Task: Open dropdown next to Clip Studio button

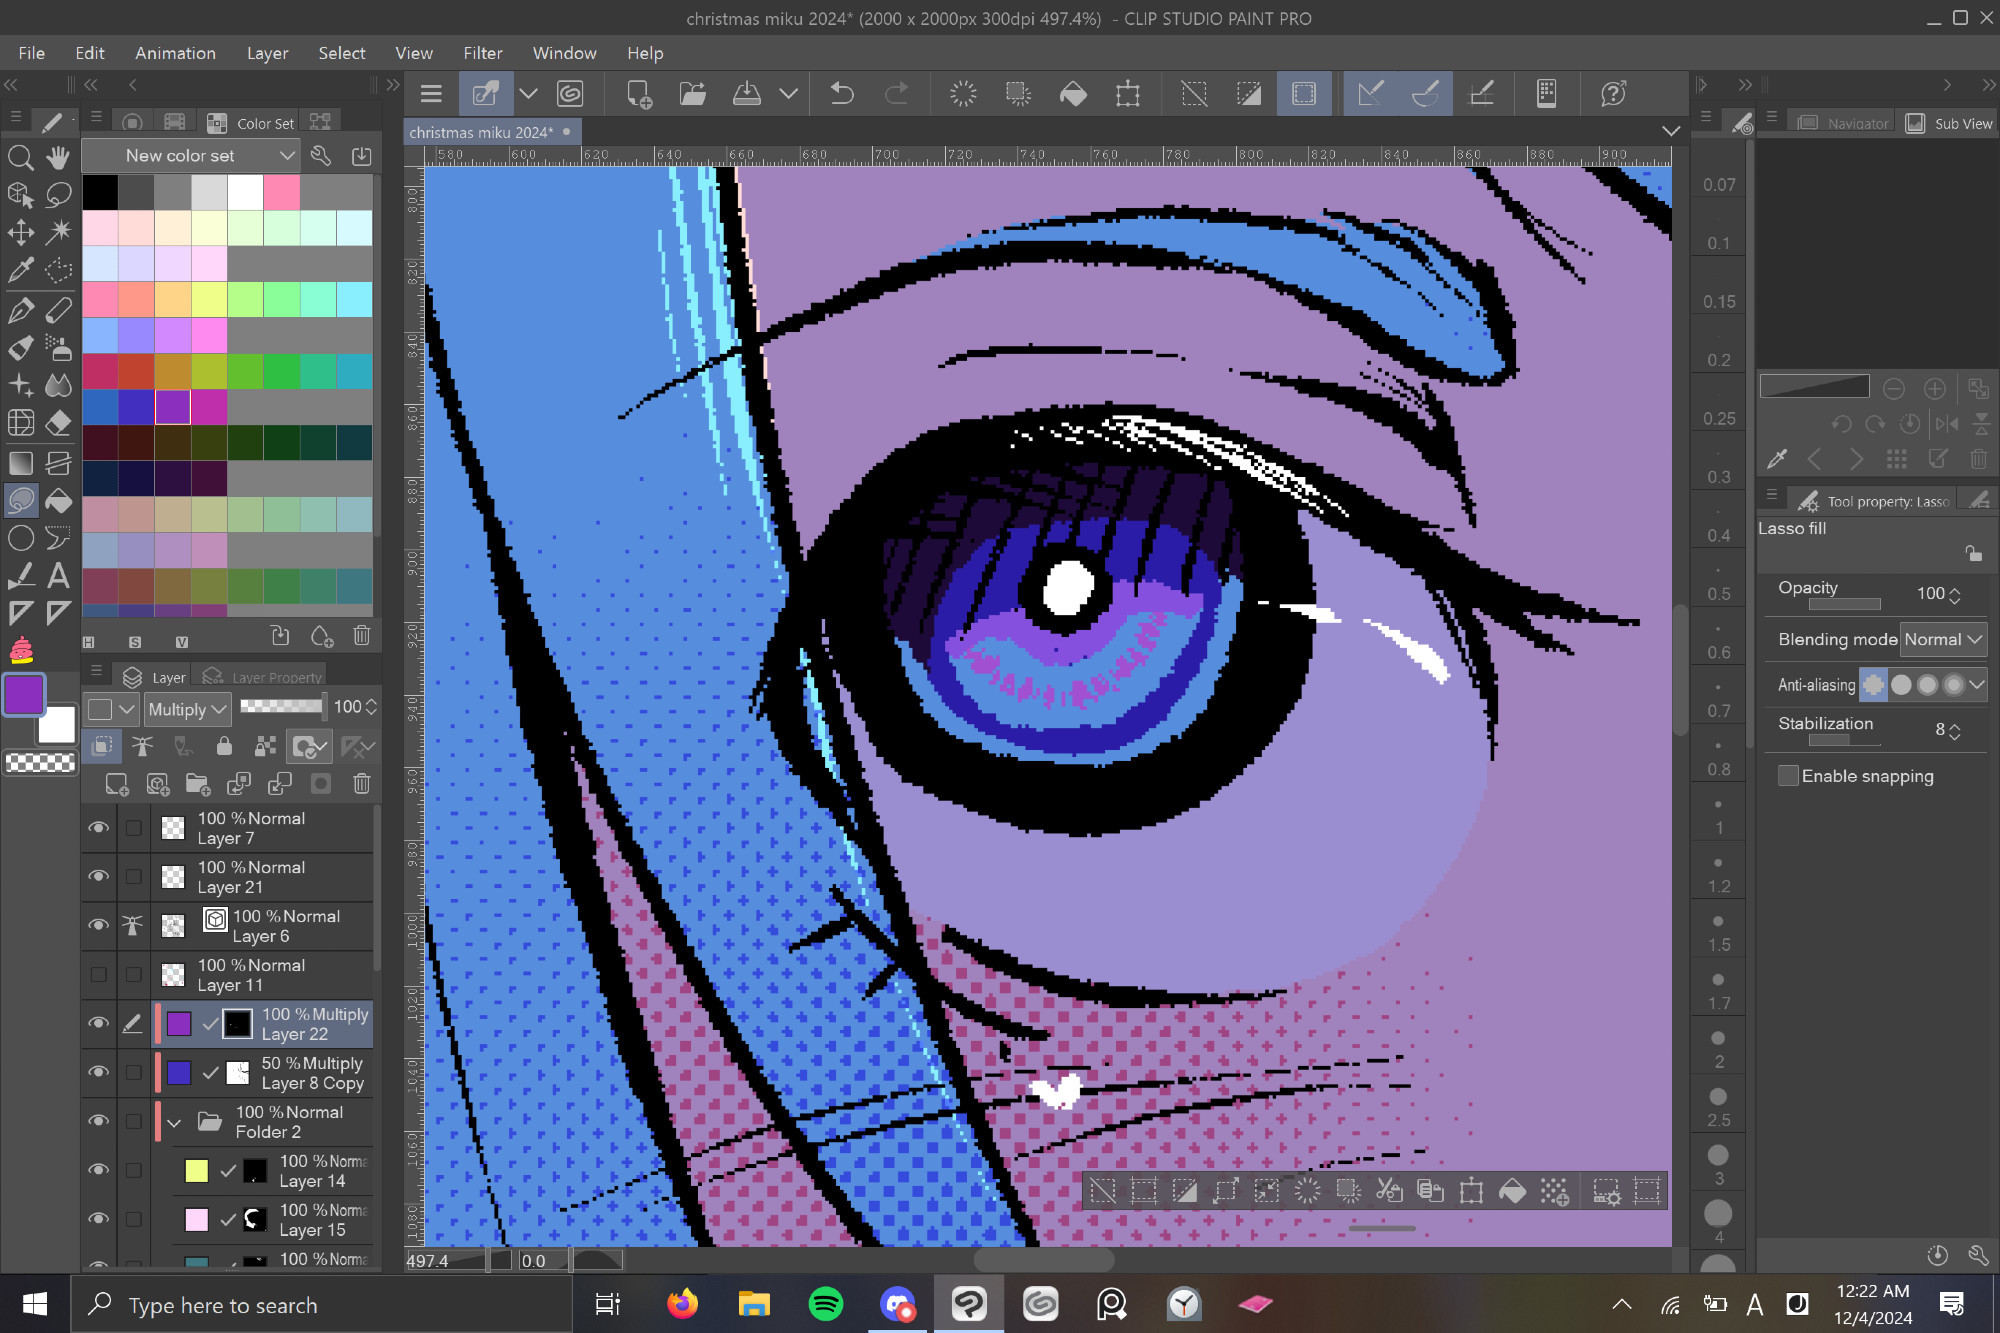Action: pos(528,94)
